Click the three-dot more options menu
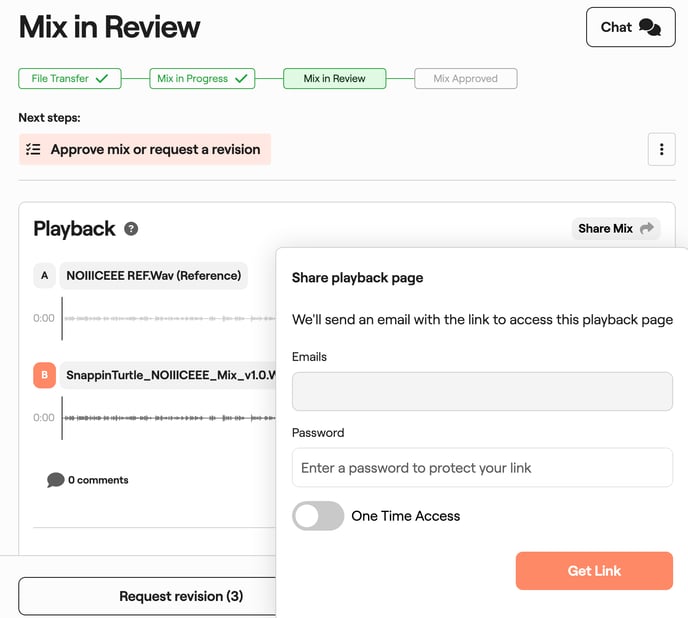Screen dimensions: 688x618 [661, 149]
